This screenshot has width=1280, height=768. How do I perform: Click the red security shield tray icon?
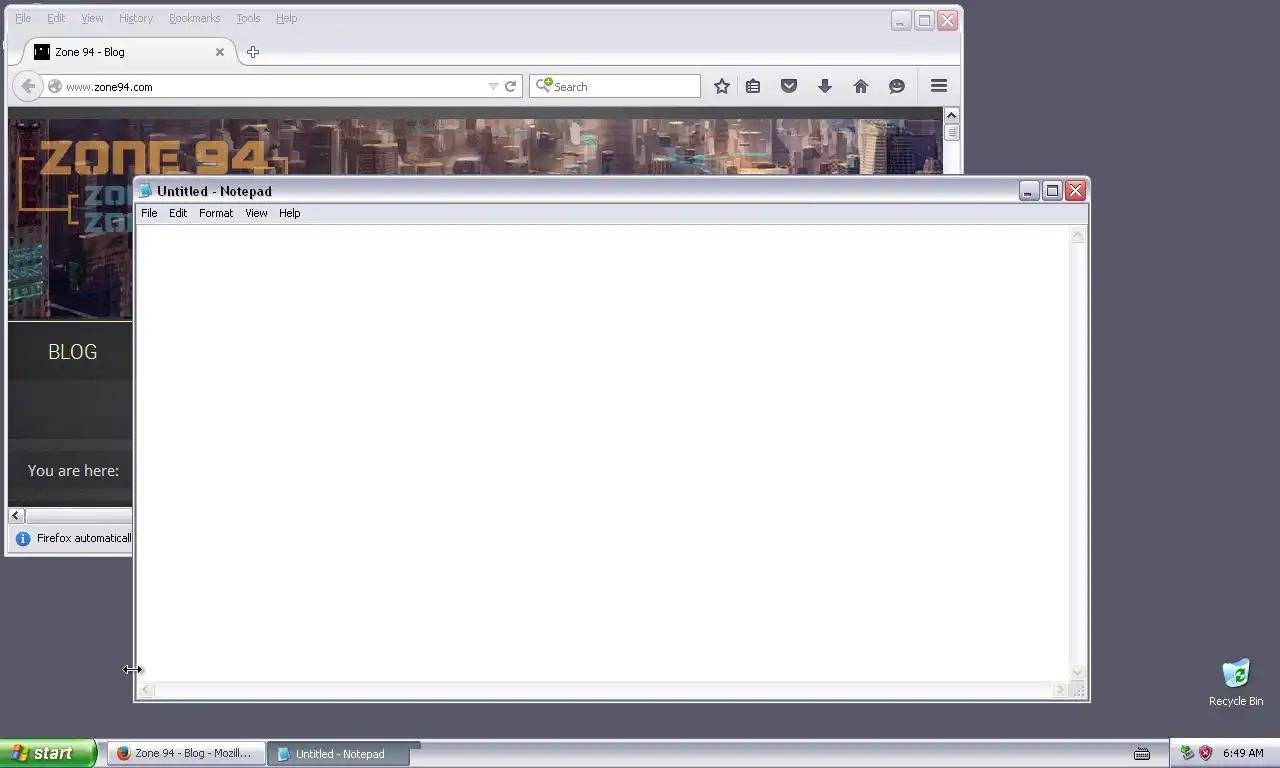[x=1206, y=753]
